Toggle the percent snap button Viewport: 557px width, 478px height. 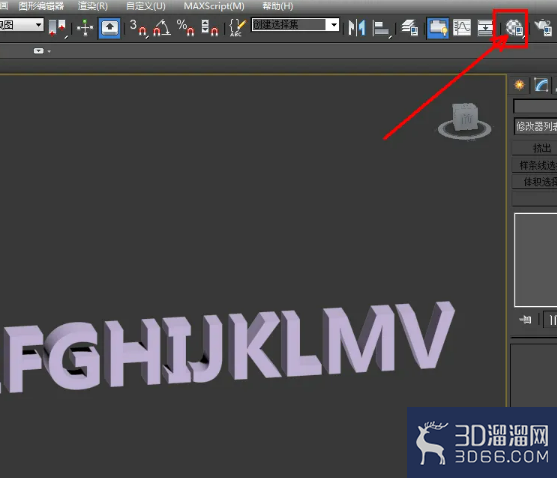(x=185, y=28)
